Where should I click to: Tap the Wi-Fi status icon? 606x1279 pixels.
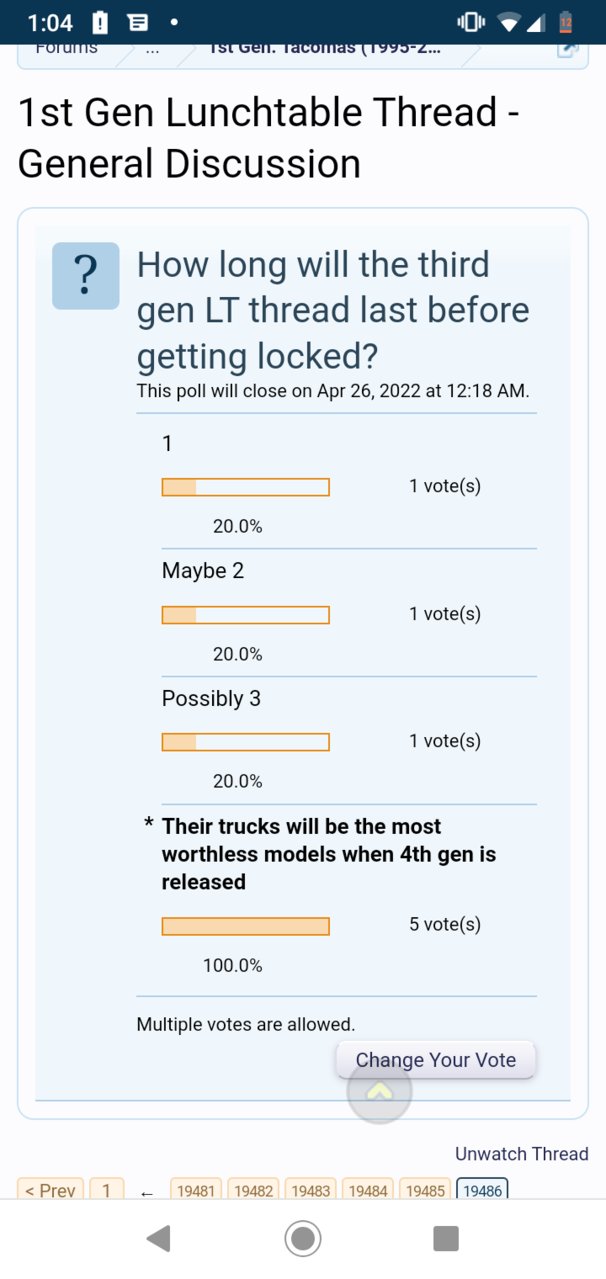pyautogui.click(x=509, y=21)
